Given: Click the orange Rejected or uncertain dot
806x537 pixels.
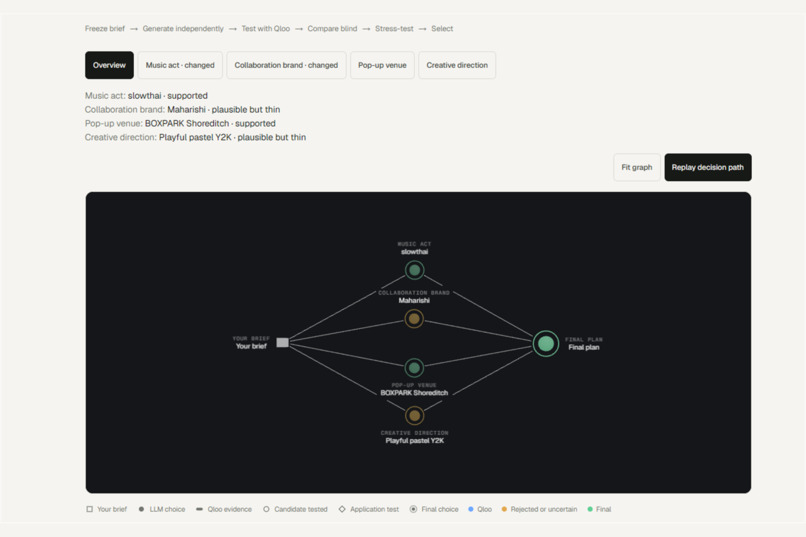Looking at the screenshot, I should pyautogui.click(x=504, y=509).
